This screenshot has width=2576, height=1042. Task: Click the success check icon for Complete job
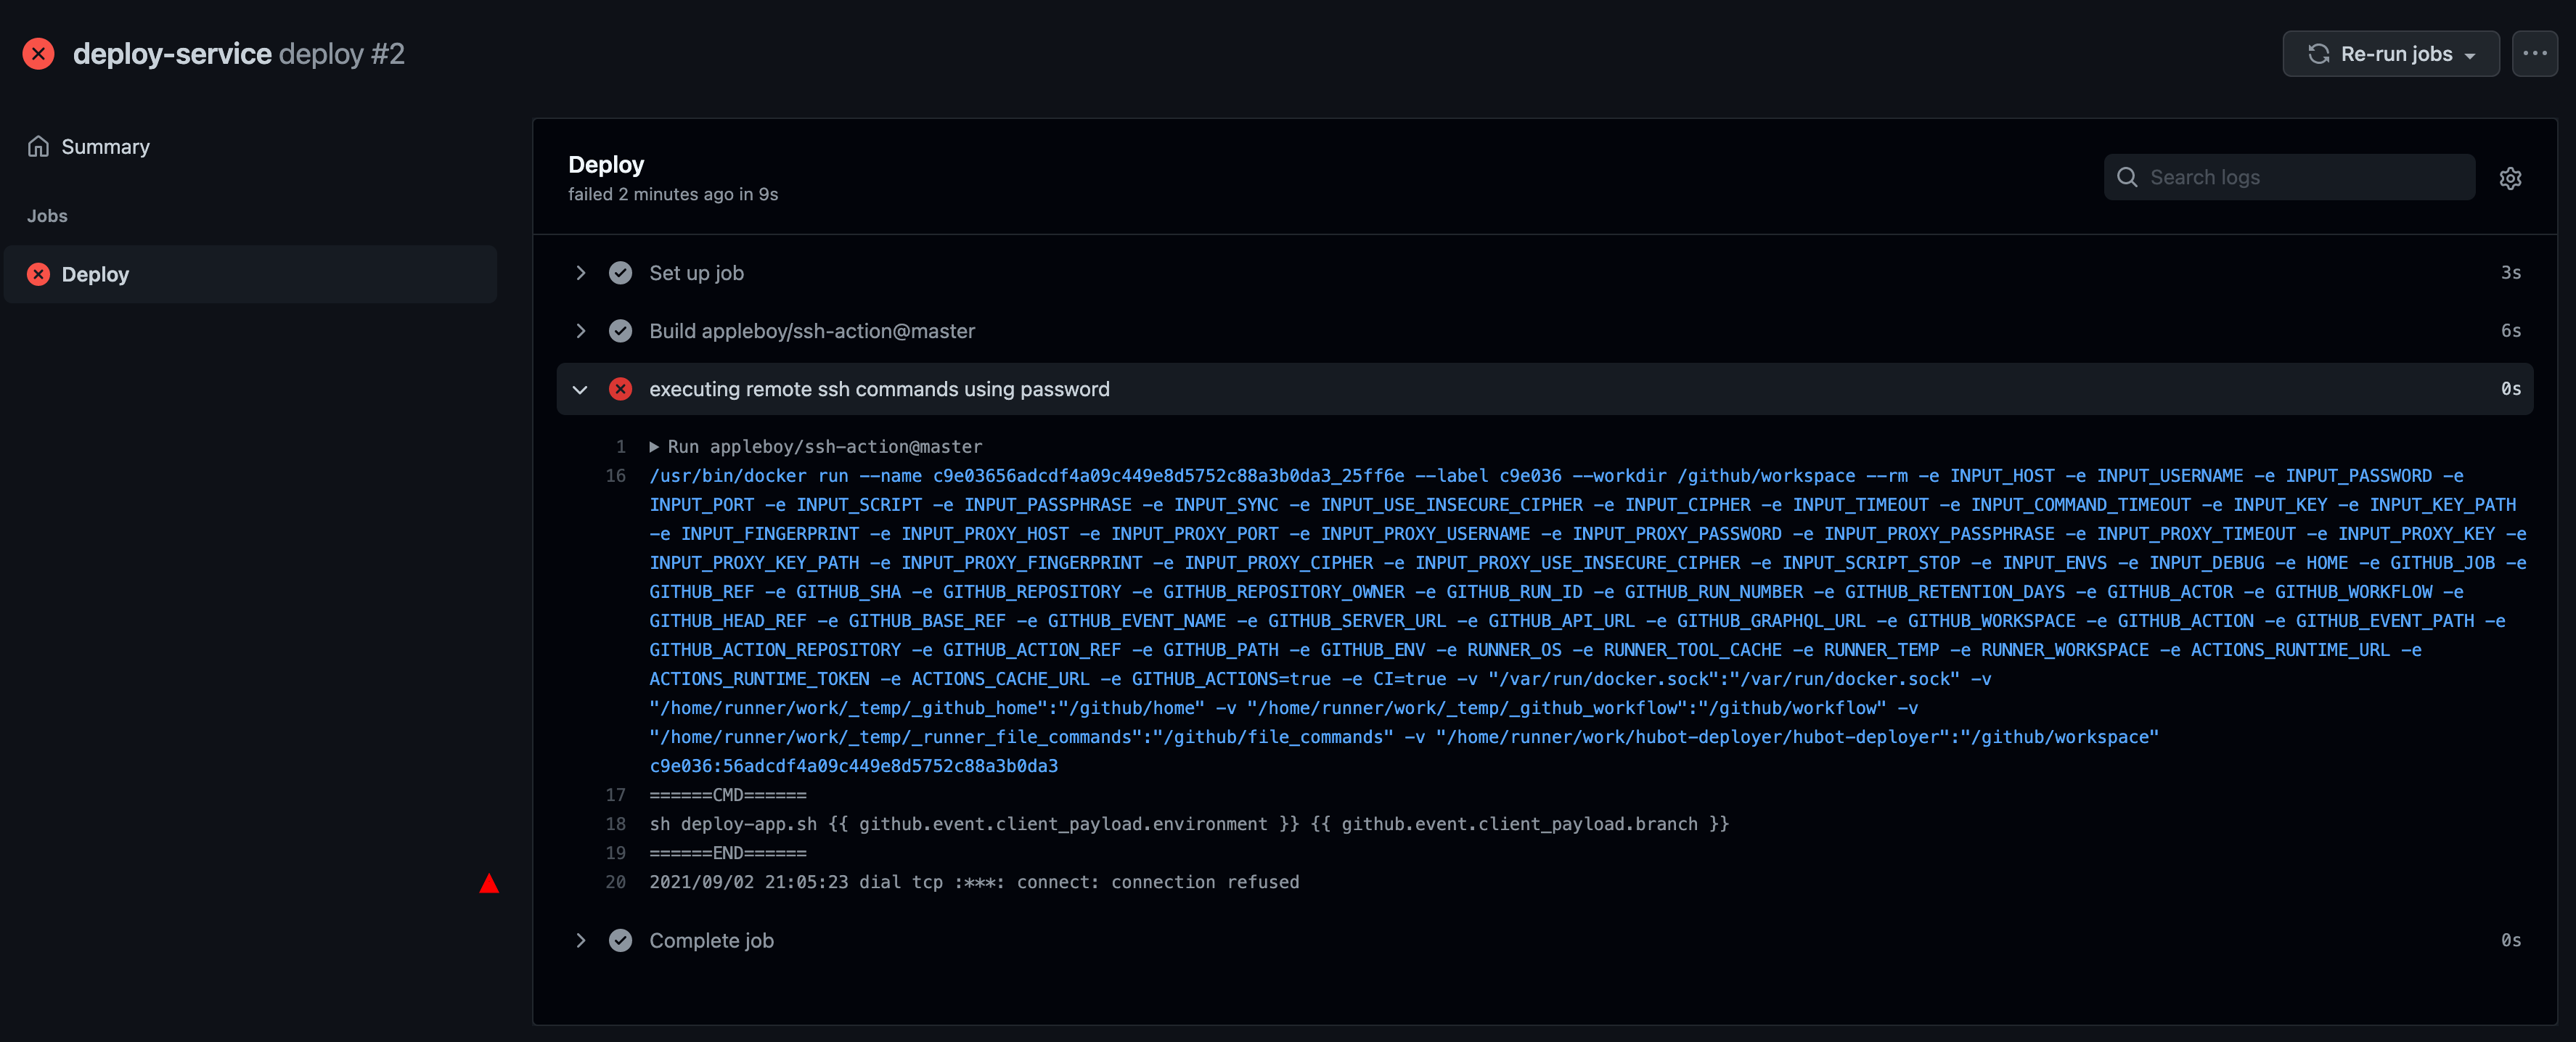coord(620,940)
